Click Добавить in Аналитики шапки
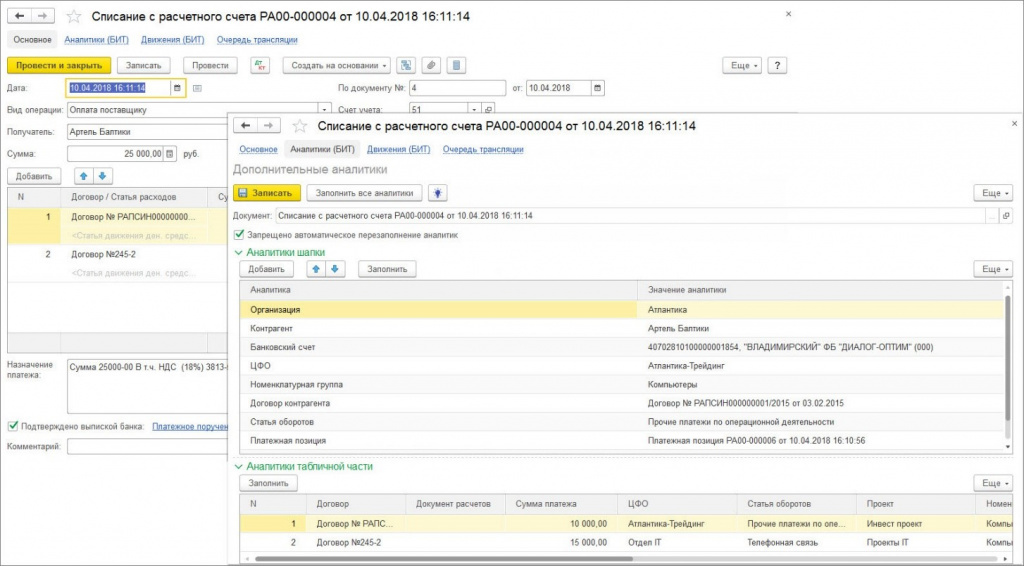1024x566 pixels. coord(266,269)
